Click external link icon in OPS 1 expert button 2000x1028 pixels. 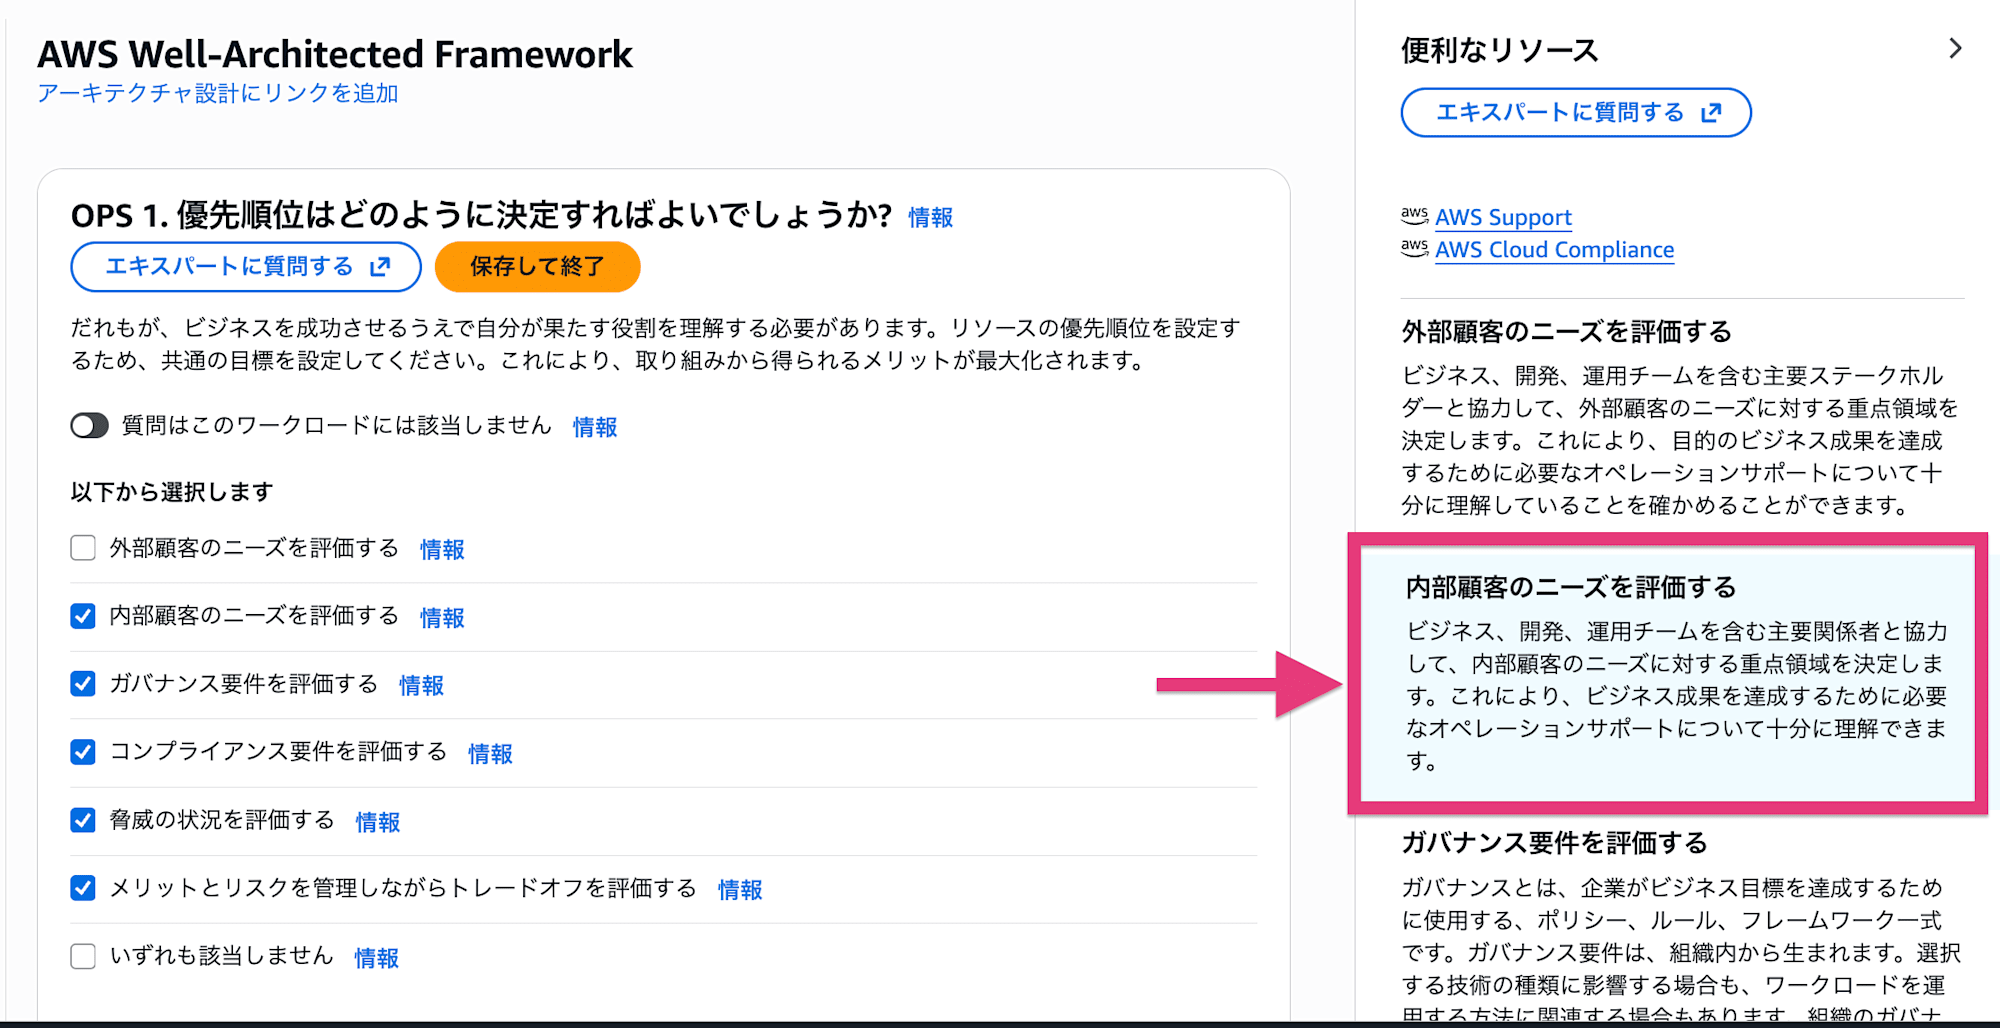380,266
